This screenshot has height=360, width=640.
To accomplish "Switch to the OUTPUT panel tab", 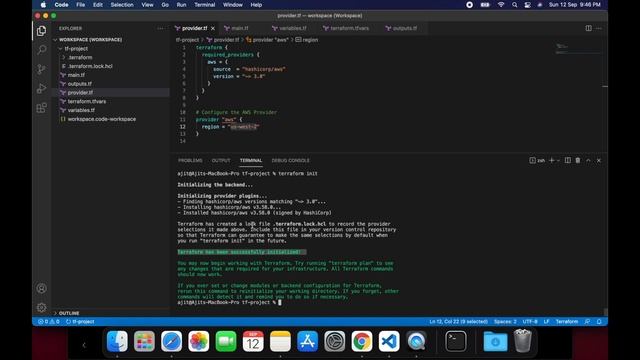I will tap(221, 160).
